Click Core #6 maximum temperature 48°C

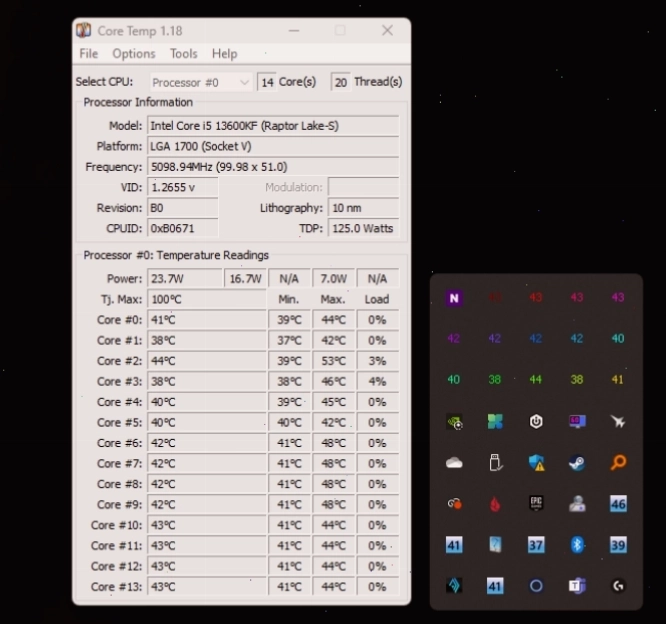point(333,443)
